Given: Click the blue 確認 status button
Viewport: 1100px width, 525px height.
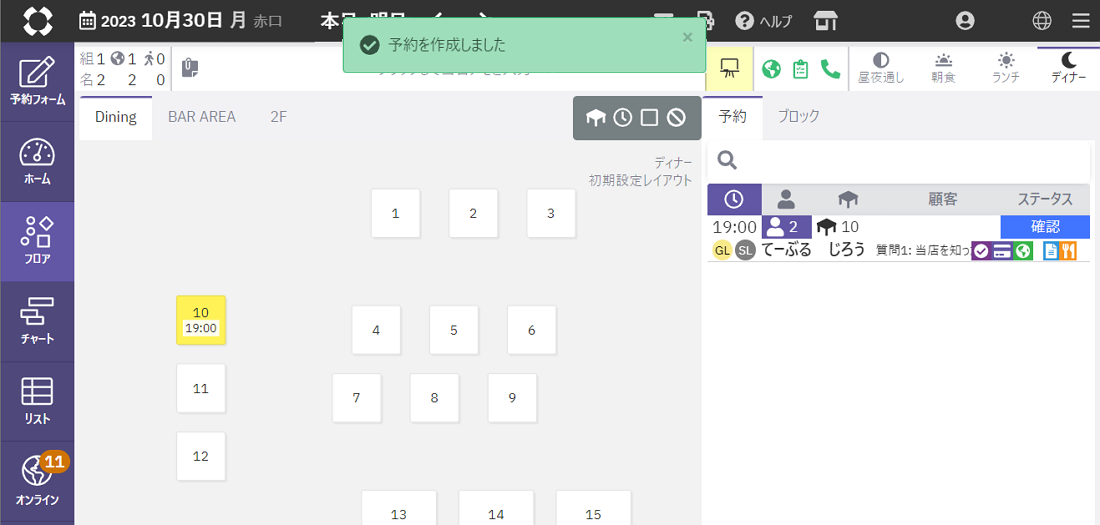Looking at the screenshot, I should click(x=1045, y=227).
